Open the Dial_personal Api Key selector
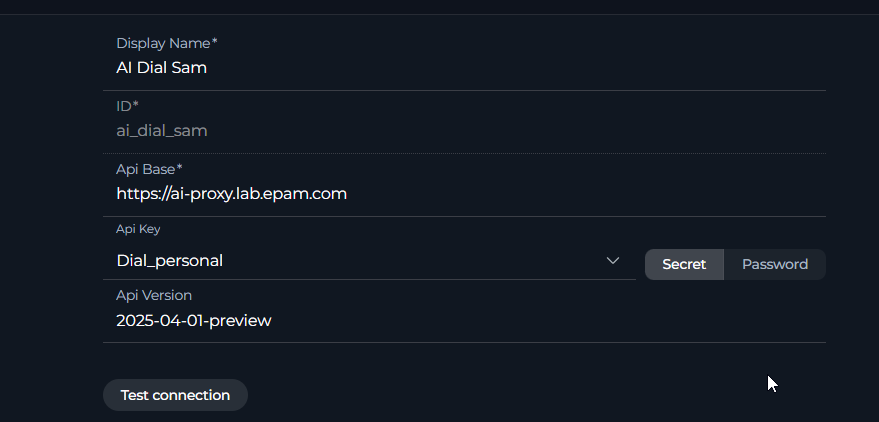Viewport: 879px width, 422px height. (360, 261)
